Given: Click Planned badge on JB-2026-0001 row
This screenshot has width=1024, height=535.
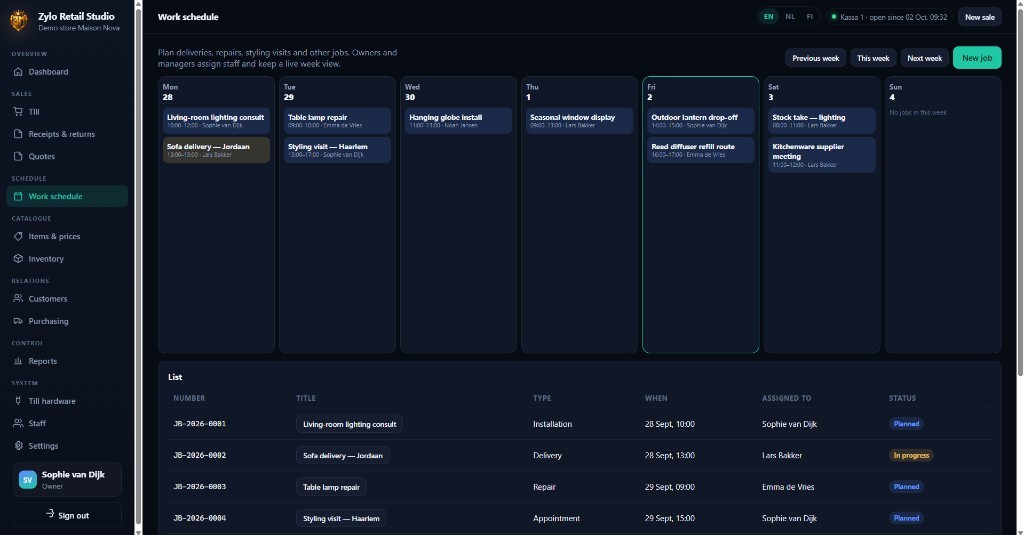Looking at the screenshot, I should [906, 424].
